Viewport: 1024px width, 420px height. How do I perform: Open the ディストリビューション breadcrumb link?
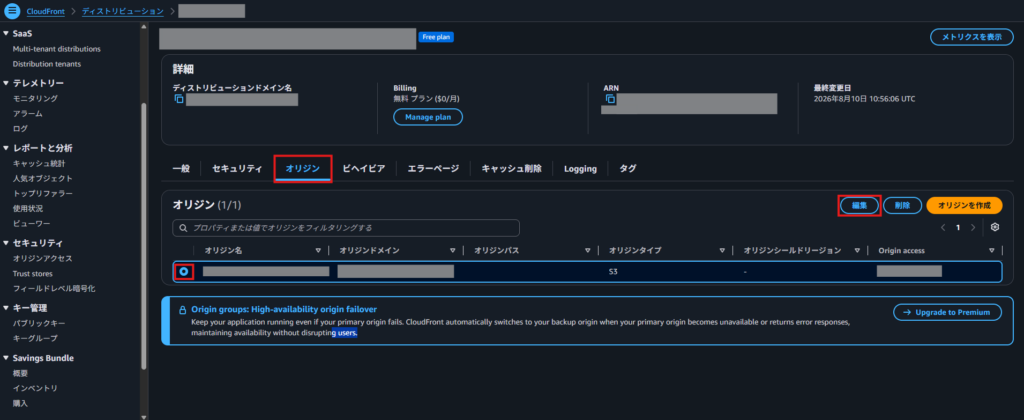123,11
